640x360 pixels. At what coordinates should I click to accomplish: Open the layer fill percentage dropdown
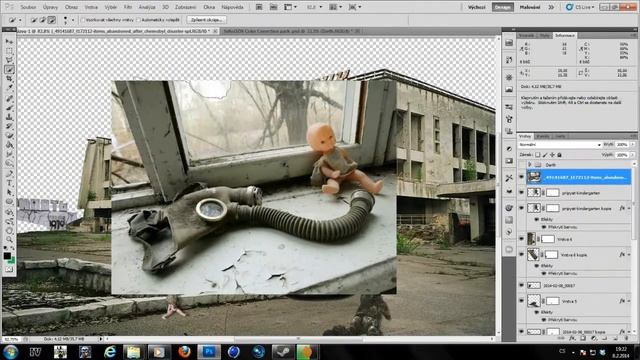click(x=633, y=155)
